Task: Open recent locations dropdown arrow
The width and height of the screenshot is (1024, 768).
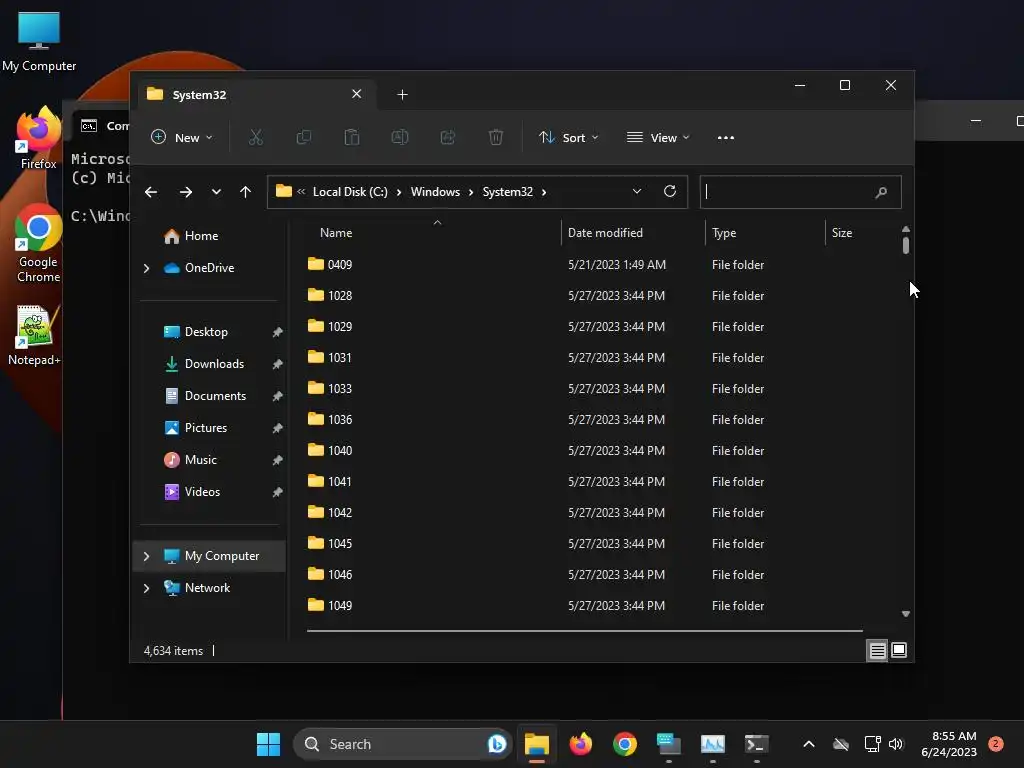Action: point(216,192)
